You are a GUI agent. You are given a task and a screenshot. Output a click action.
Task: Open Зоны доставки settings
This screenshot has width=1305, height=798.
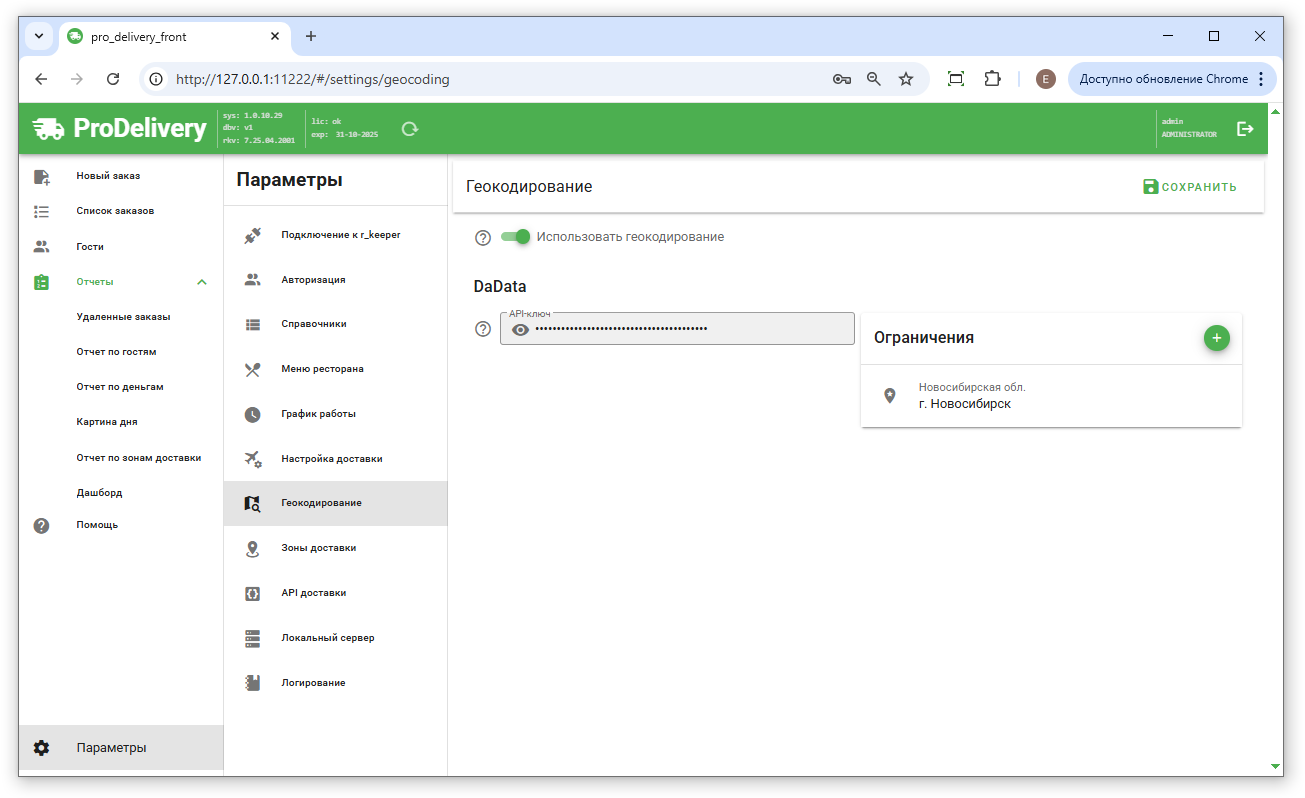click(x=318, y=548)
